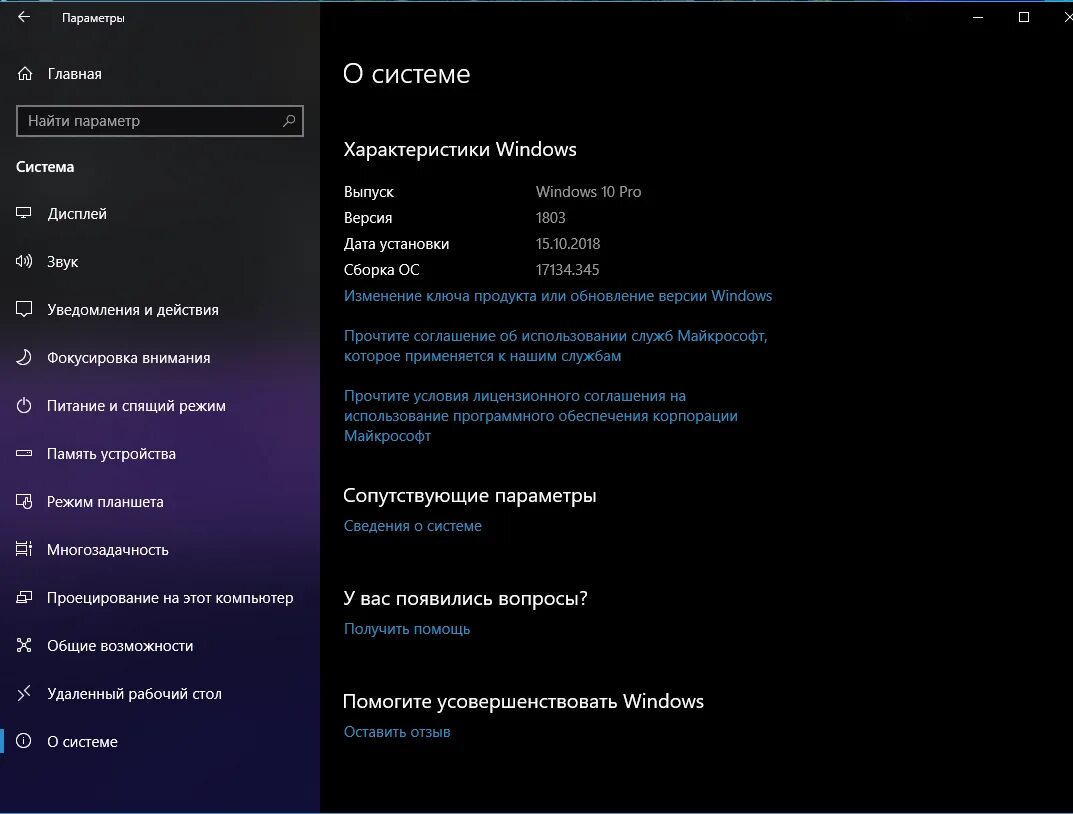Click the Система sidebar heading
This screenshot has width=1073, height=814.
[x=45, y=166]
